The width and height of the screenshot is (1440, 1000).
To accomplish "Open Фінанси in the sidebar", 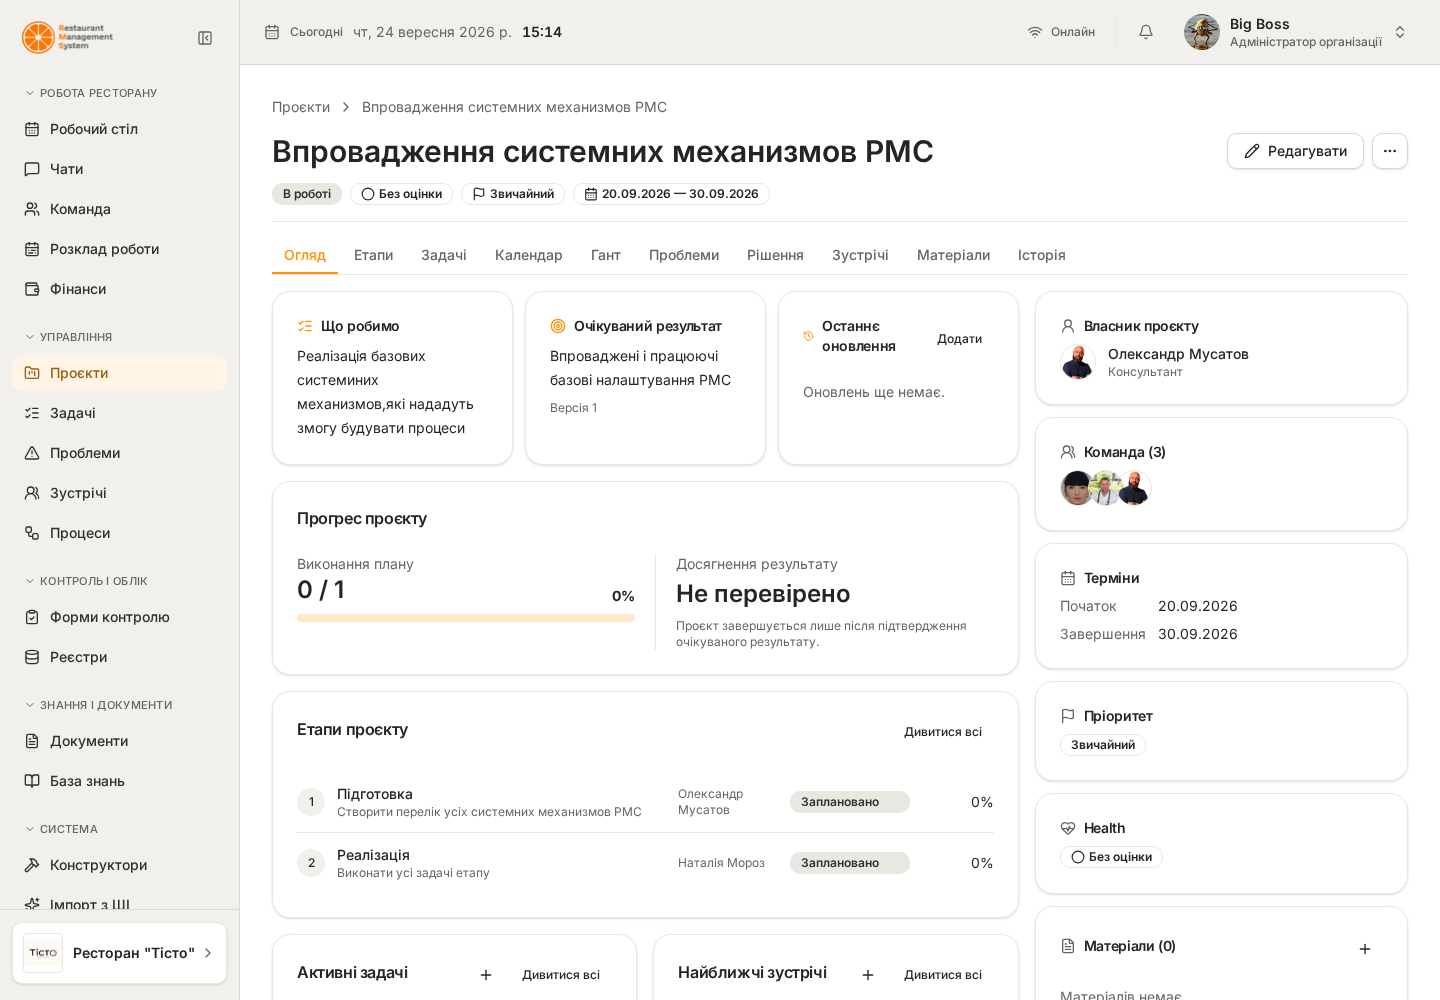I will pos(120,289).
